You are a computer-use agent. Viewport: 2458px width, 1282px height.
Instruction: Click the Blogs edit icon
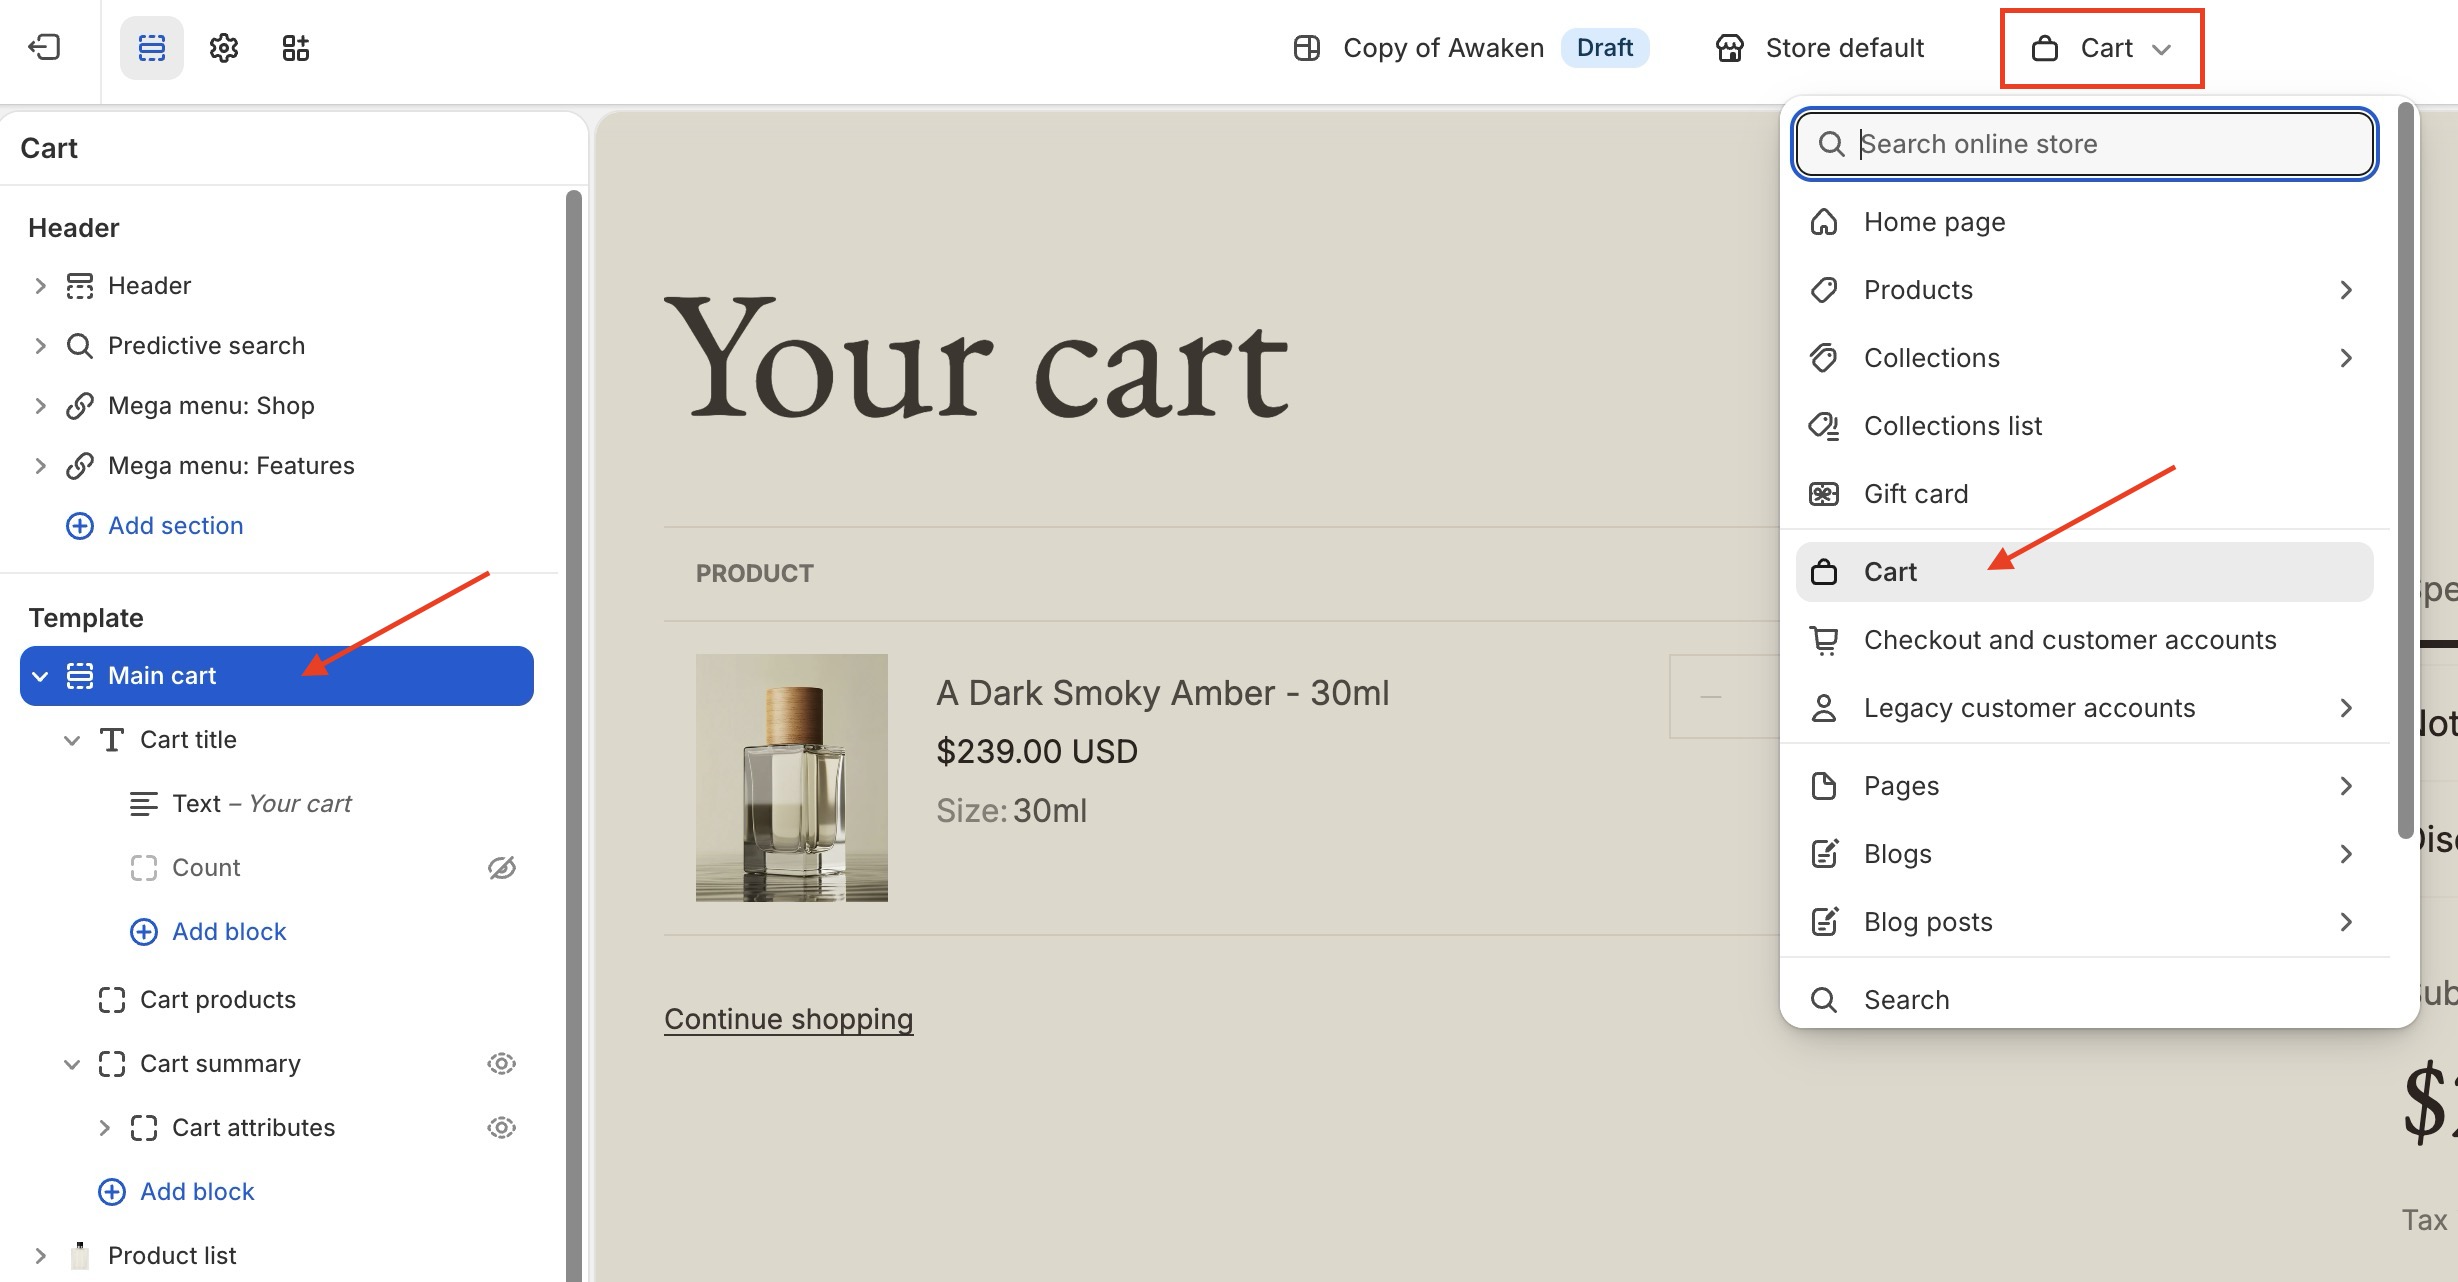click(1824, 854)
